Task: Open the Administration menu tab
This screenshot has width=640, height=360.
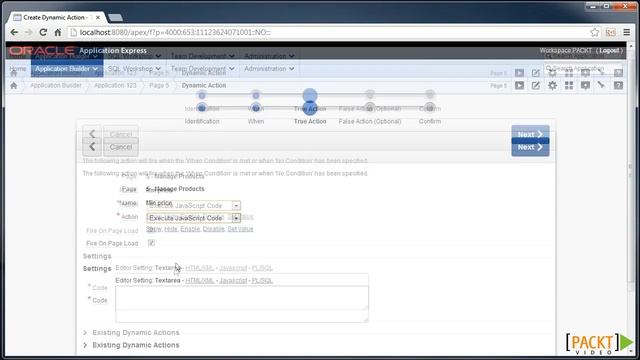Action: point(269,69)
